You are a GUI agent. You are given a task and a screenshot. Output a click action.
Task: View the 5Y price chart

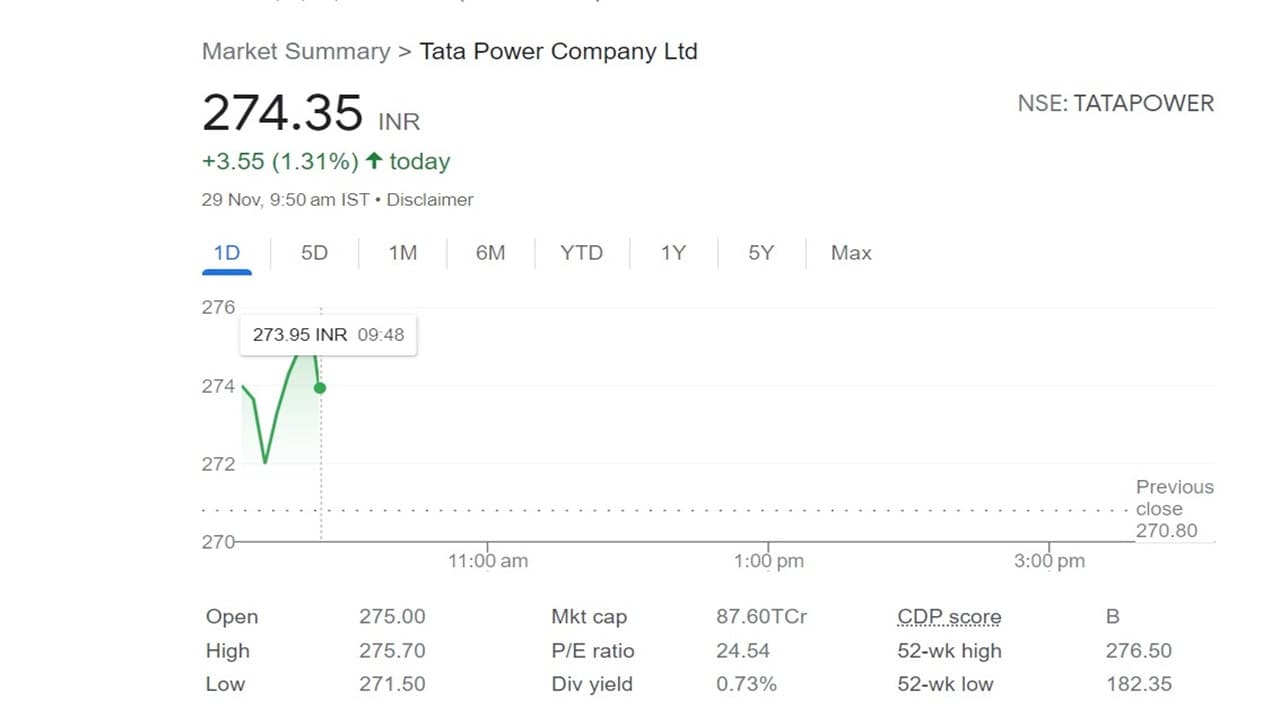click(x=761, y=253)
